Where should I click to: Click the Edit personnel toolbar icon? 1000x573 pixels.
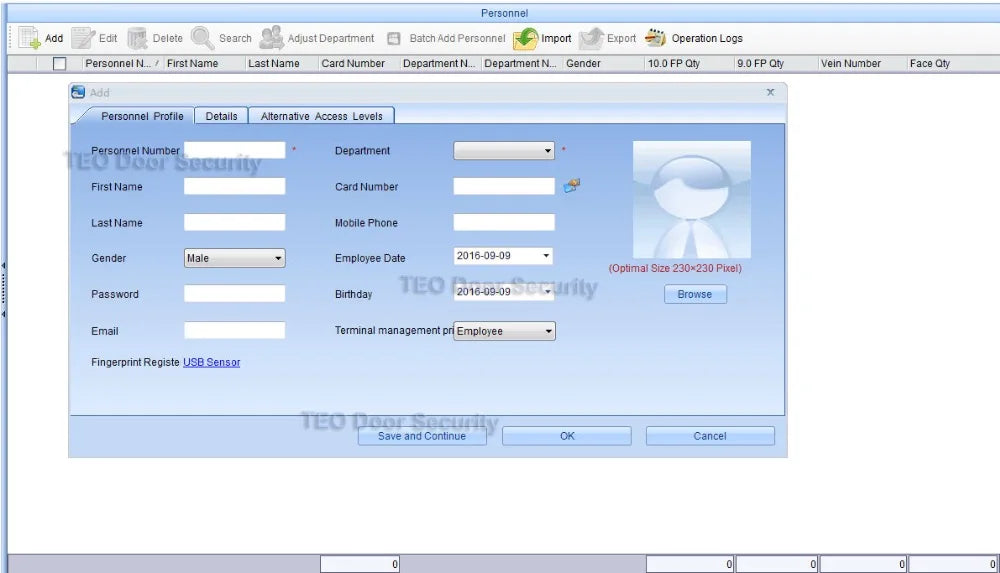pyautogui.click(x=83, y=39)
